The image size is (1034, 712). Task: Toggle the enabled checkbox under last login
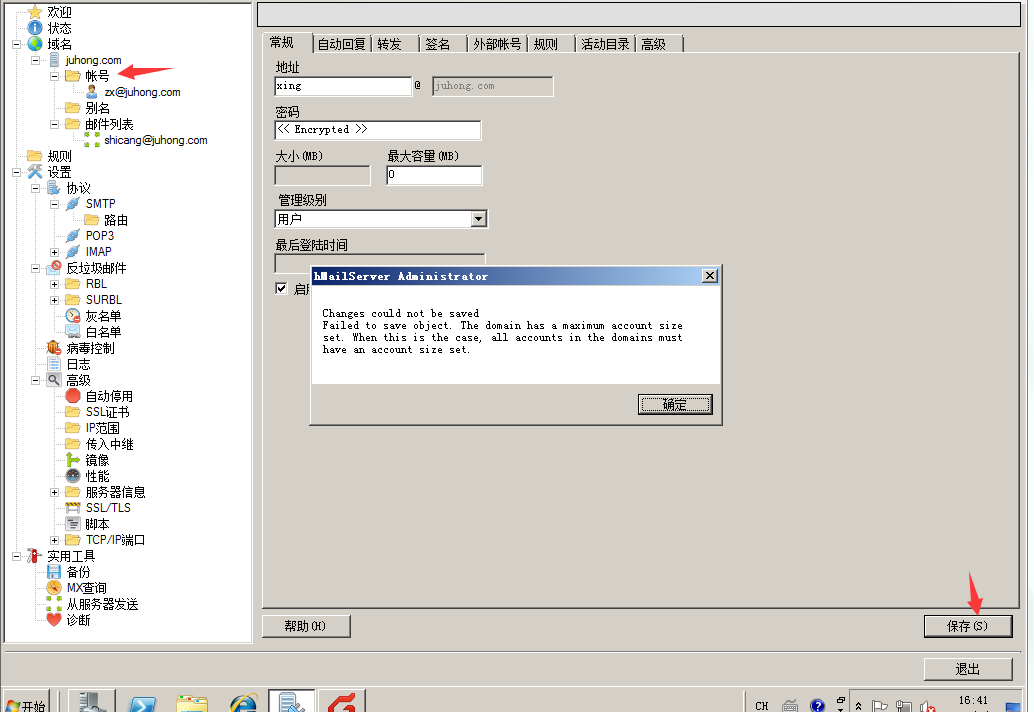[281, 289]
